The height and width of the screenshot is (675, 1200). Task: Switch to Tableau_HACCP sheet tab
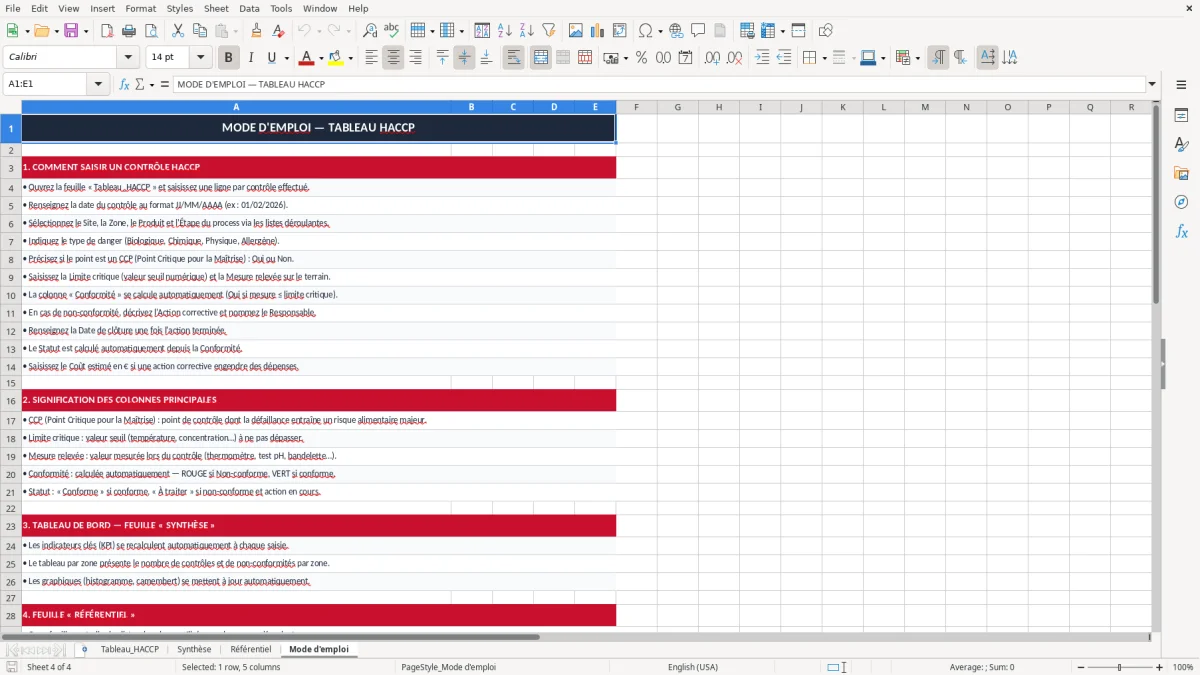[x=129, y=649]
